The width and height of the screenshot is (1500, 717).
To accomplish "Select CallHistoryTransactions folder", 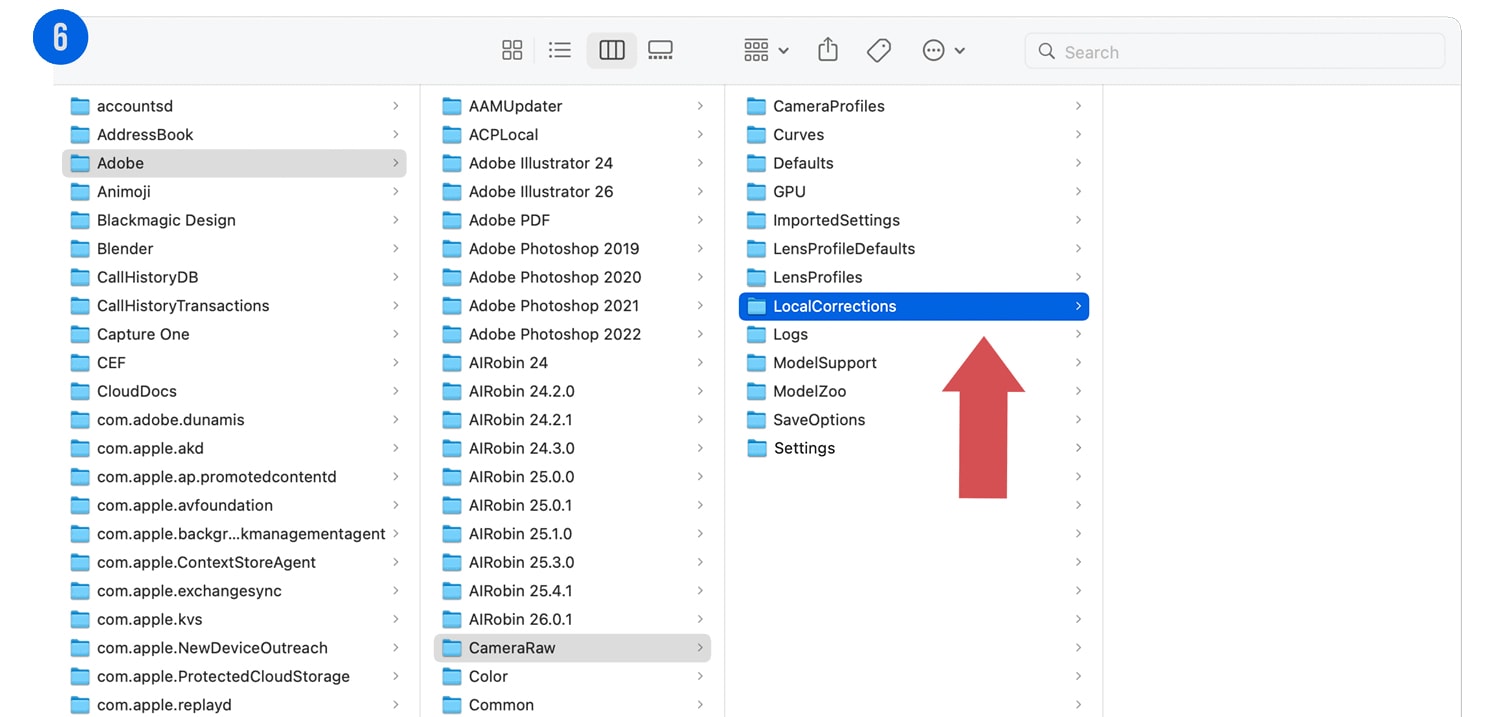I will click(x=234, y=305).
